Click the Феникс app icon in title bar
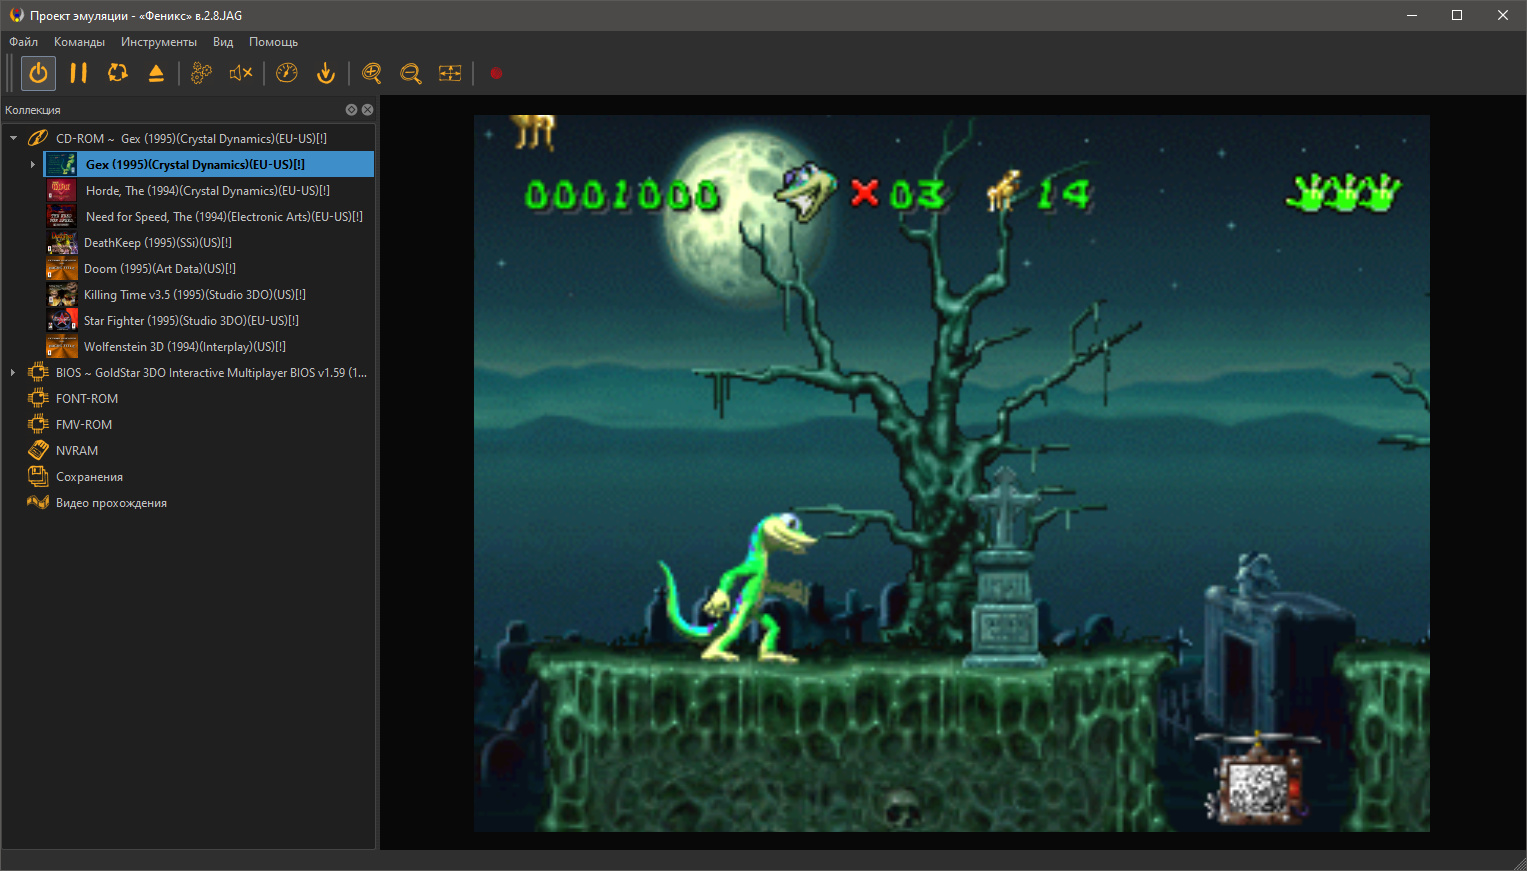The image size is (1527, 871). (x=16, y=15)
